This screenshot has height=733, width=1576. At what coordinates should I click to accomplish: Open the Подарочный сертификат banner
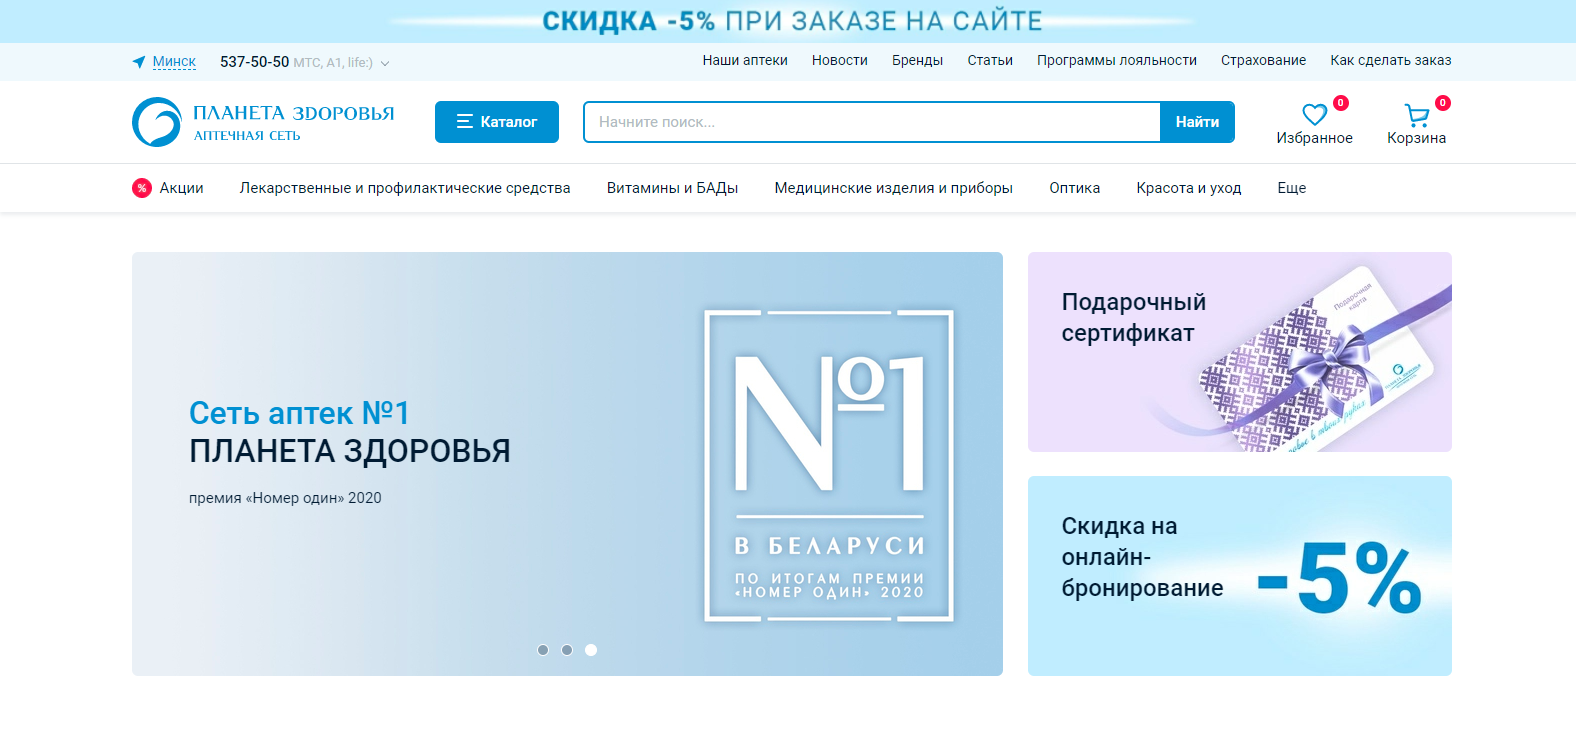(1240, 352)
